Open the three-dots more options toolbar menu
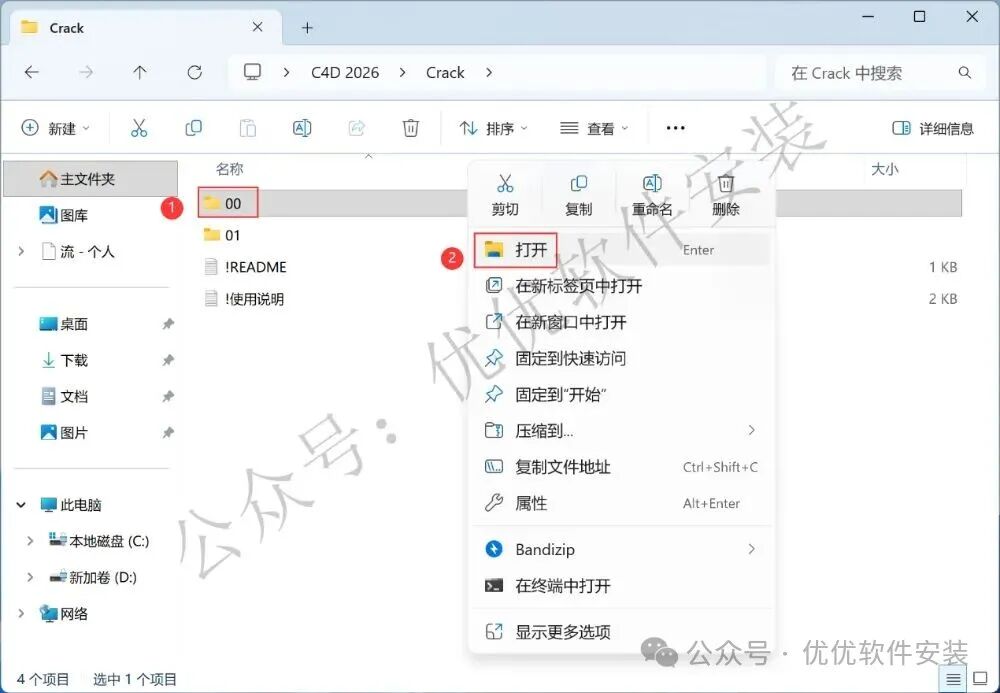The image size is (1000, 693). pos(675,128)
